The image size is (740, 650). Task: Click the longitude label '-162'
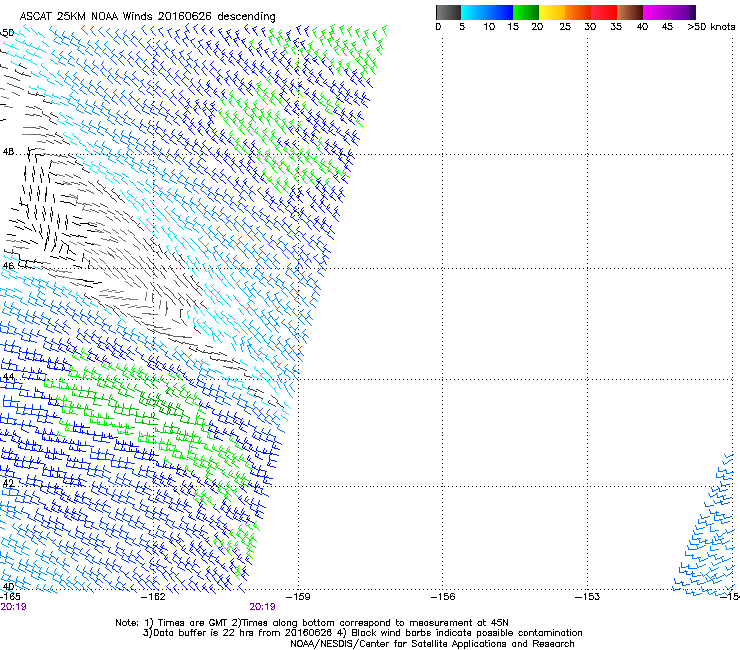coord(153,597)
